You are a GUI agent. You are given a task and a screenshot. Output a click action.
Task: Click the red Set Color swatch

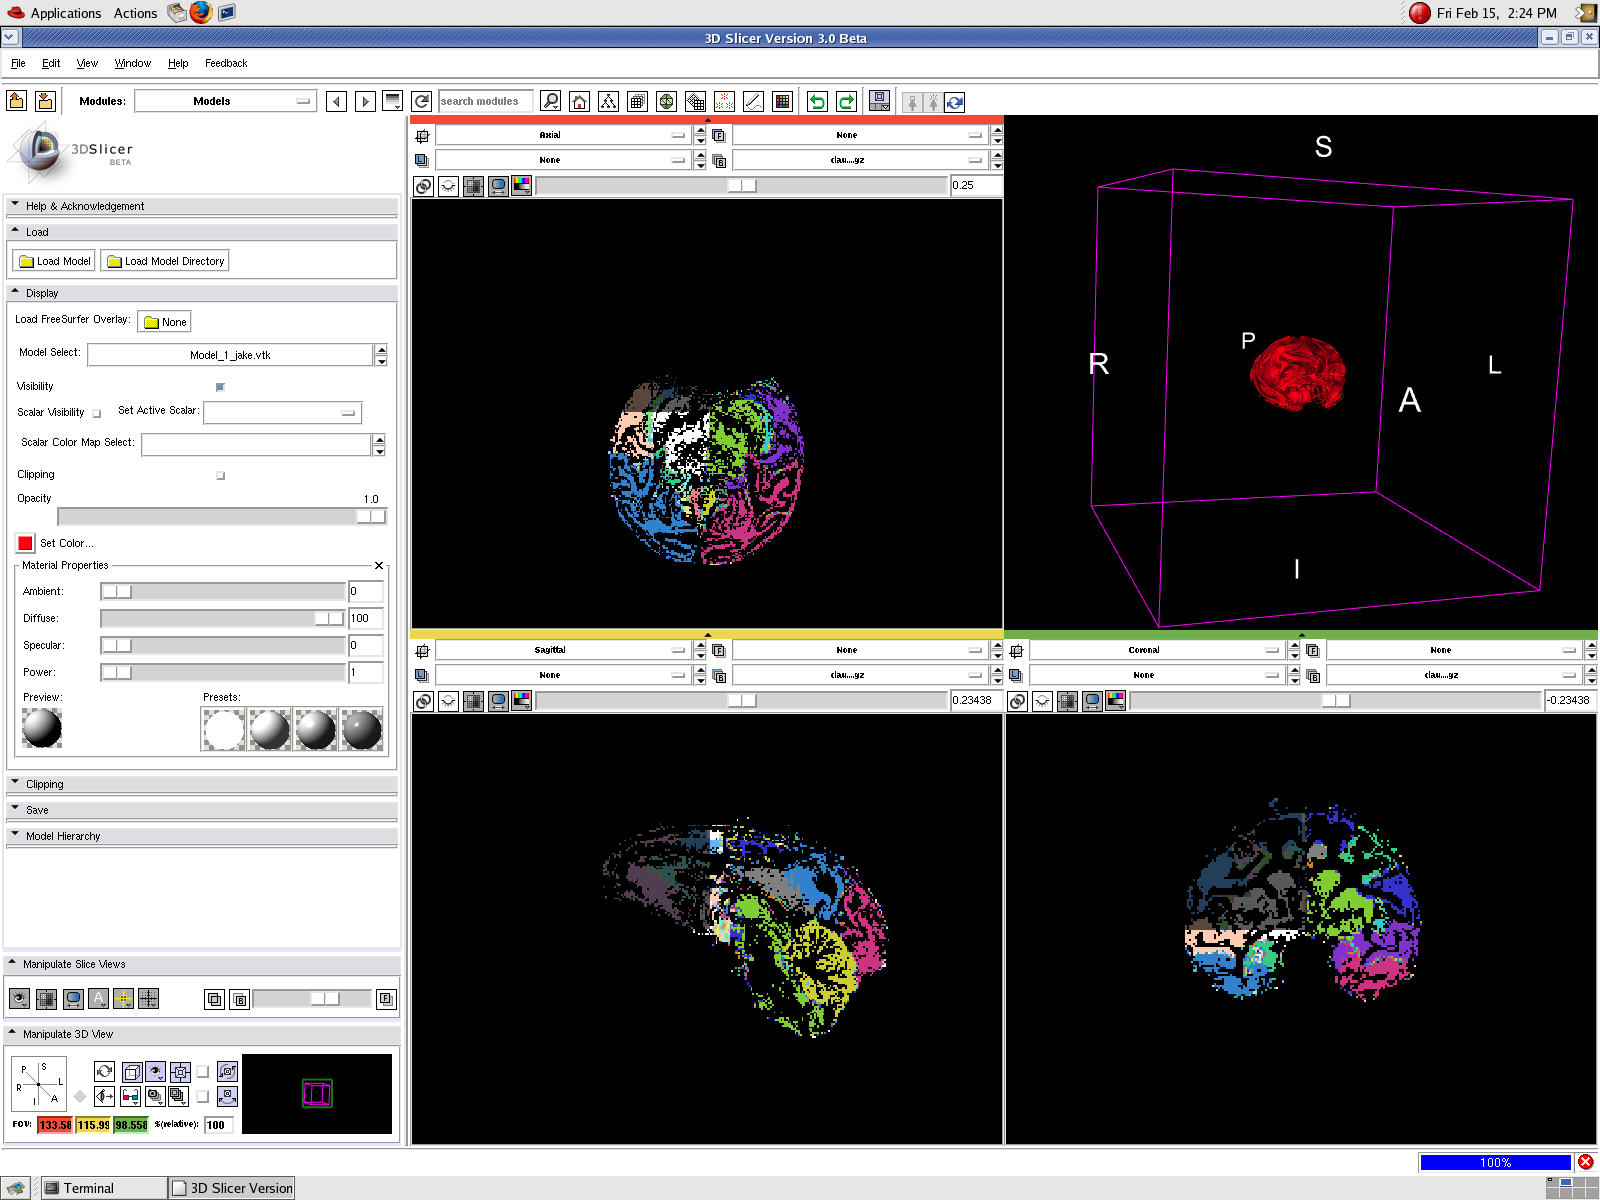pyautogui.click(x=26, y=543)
